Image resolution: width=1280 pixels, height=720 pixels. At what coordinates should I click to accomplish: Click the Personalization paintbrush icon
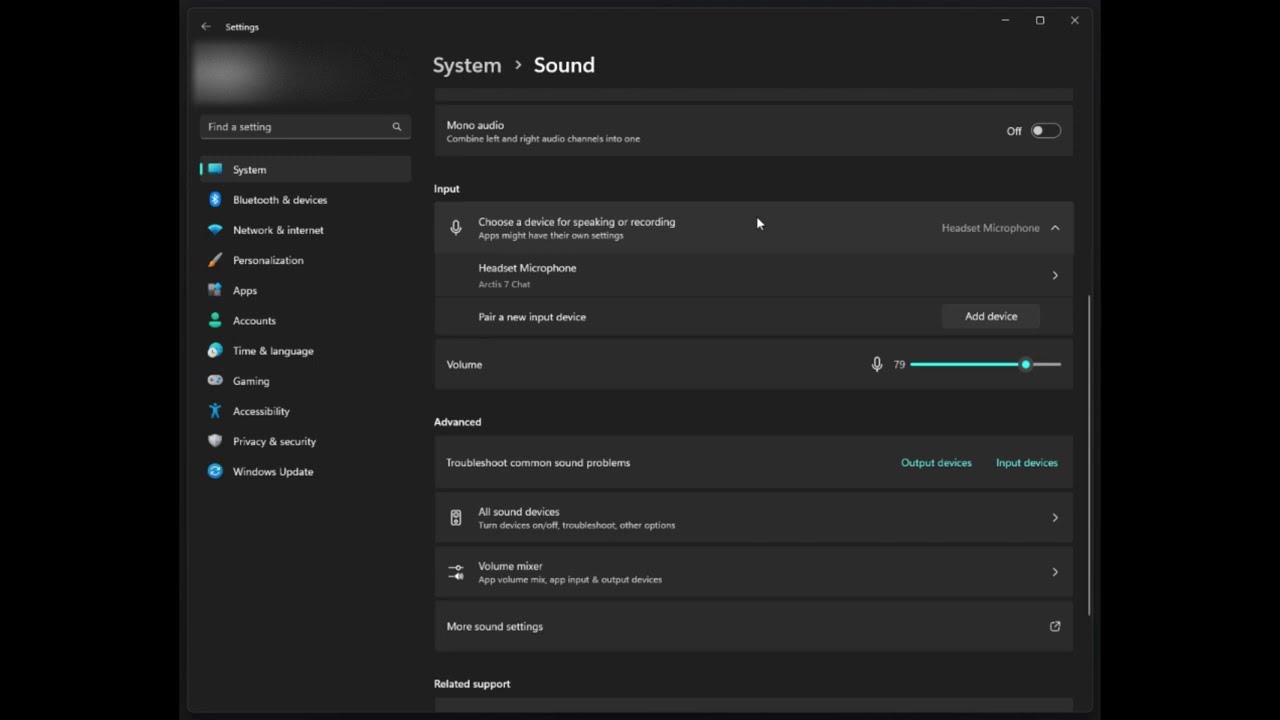pos(215,260)
